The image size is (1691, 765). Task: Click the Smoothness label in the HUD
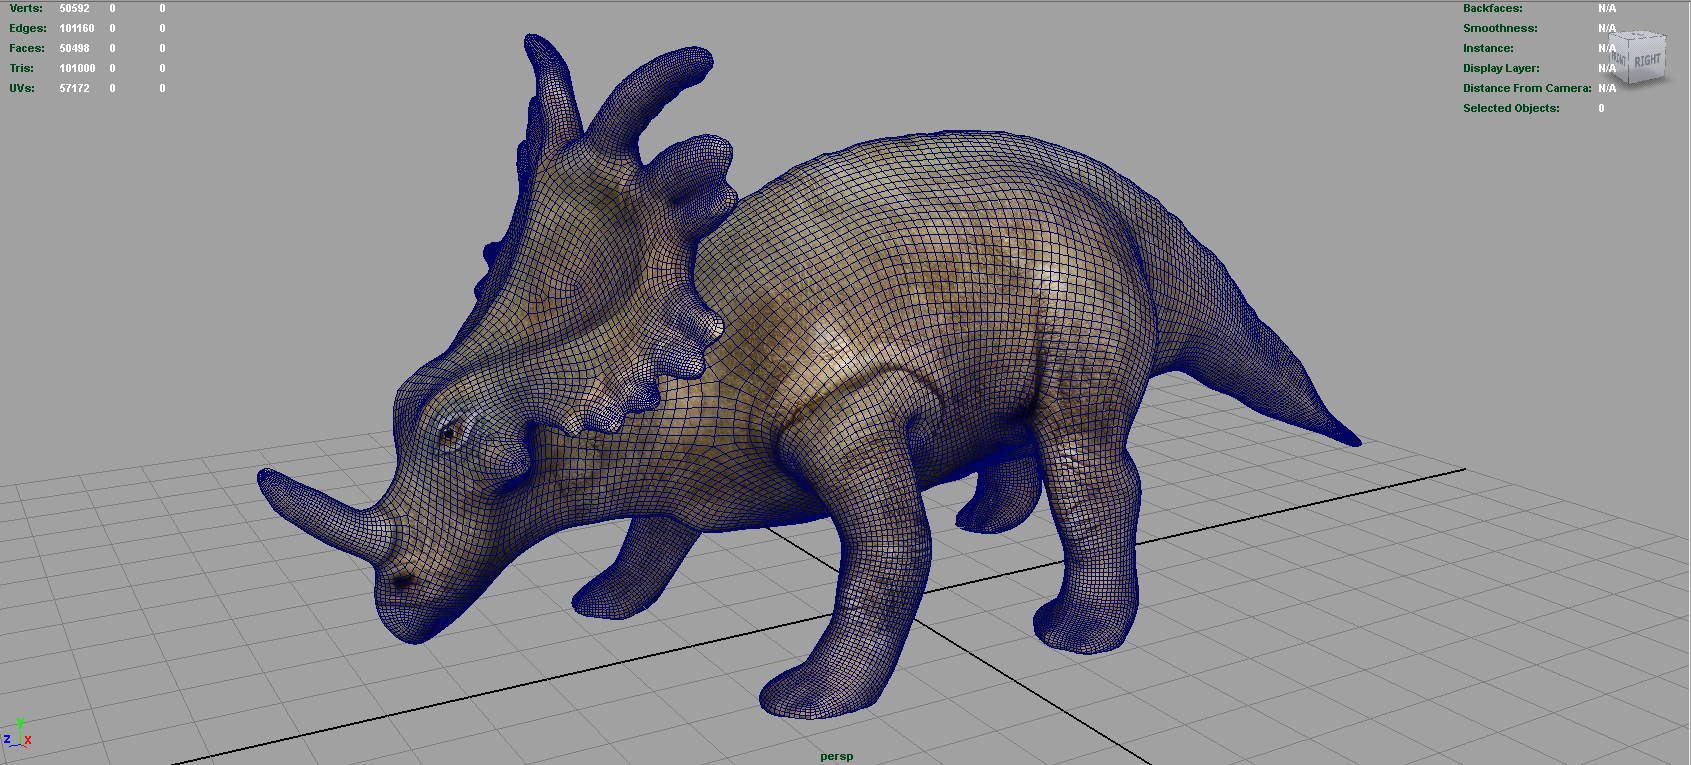point(1500,28)
